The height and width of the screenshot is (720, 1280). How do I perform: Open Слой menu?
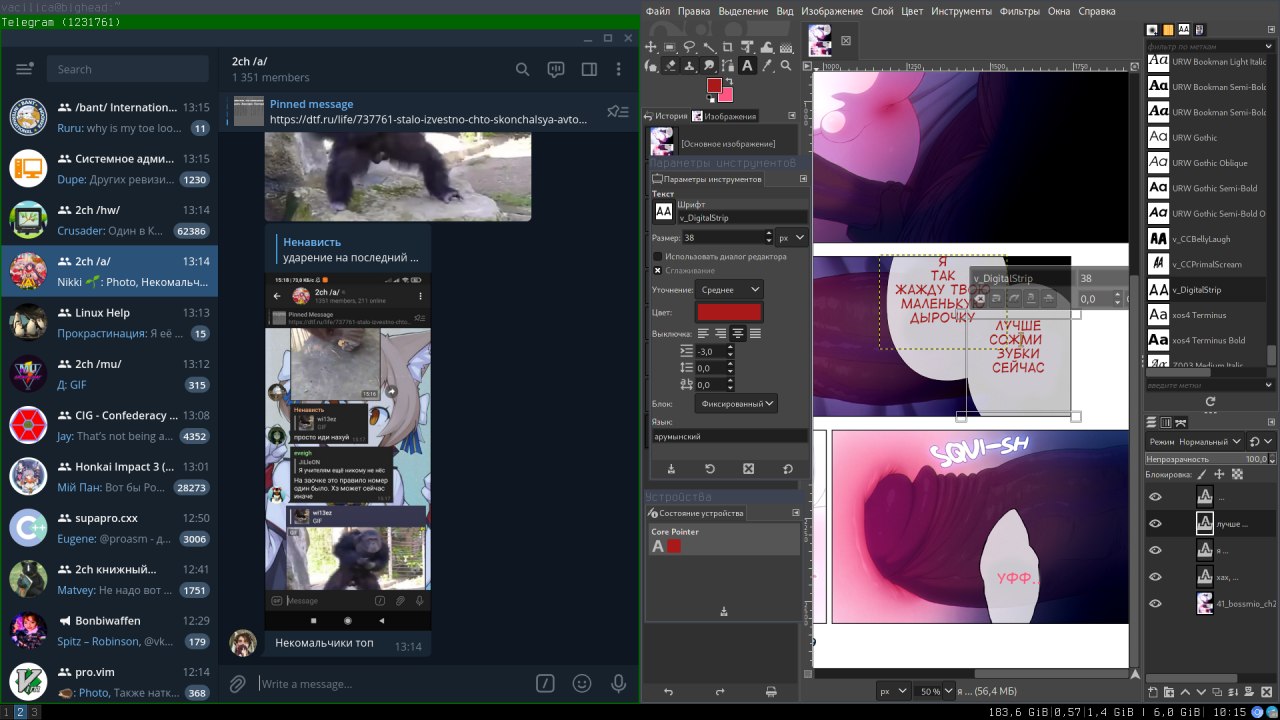(882, 11)
